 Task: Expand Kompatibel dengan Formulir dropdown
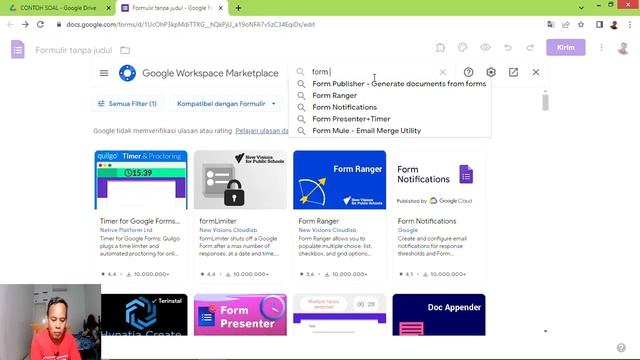[x=226, y=104]
